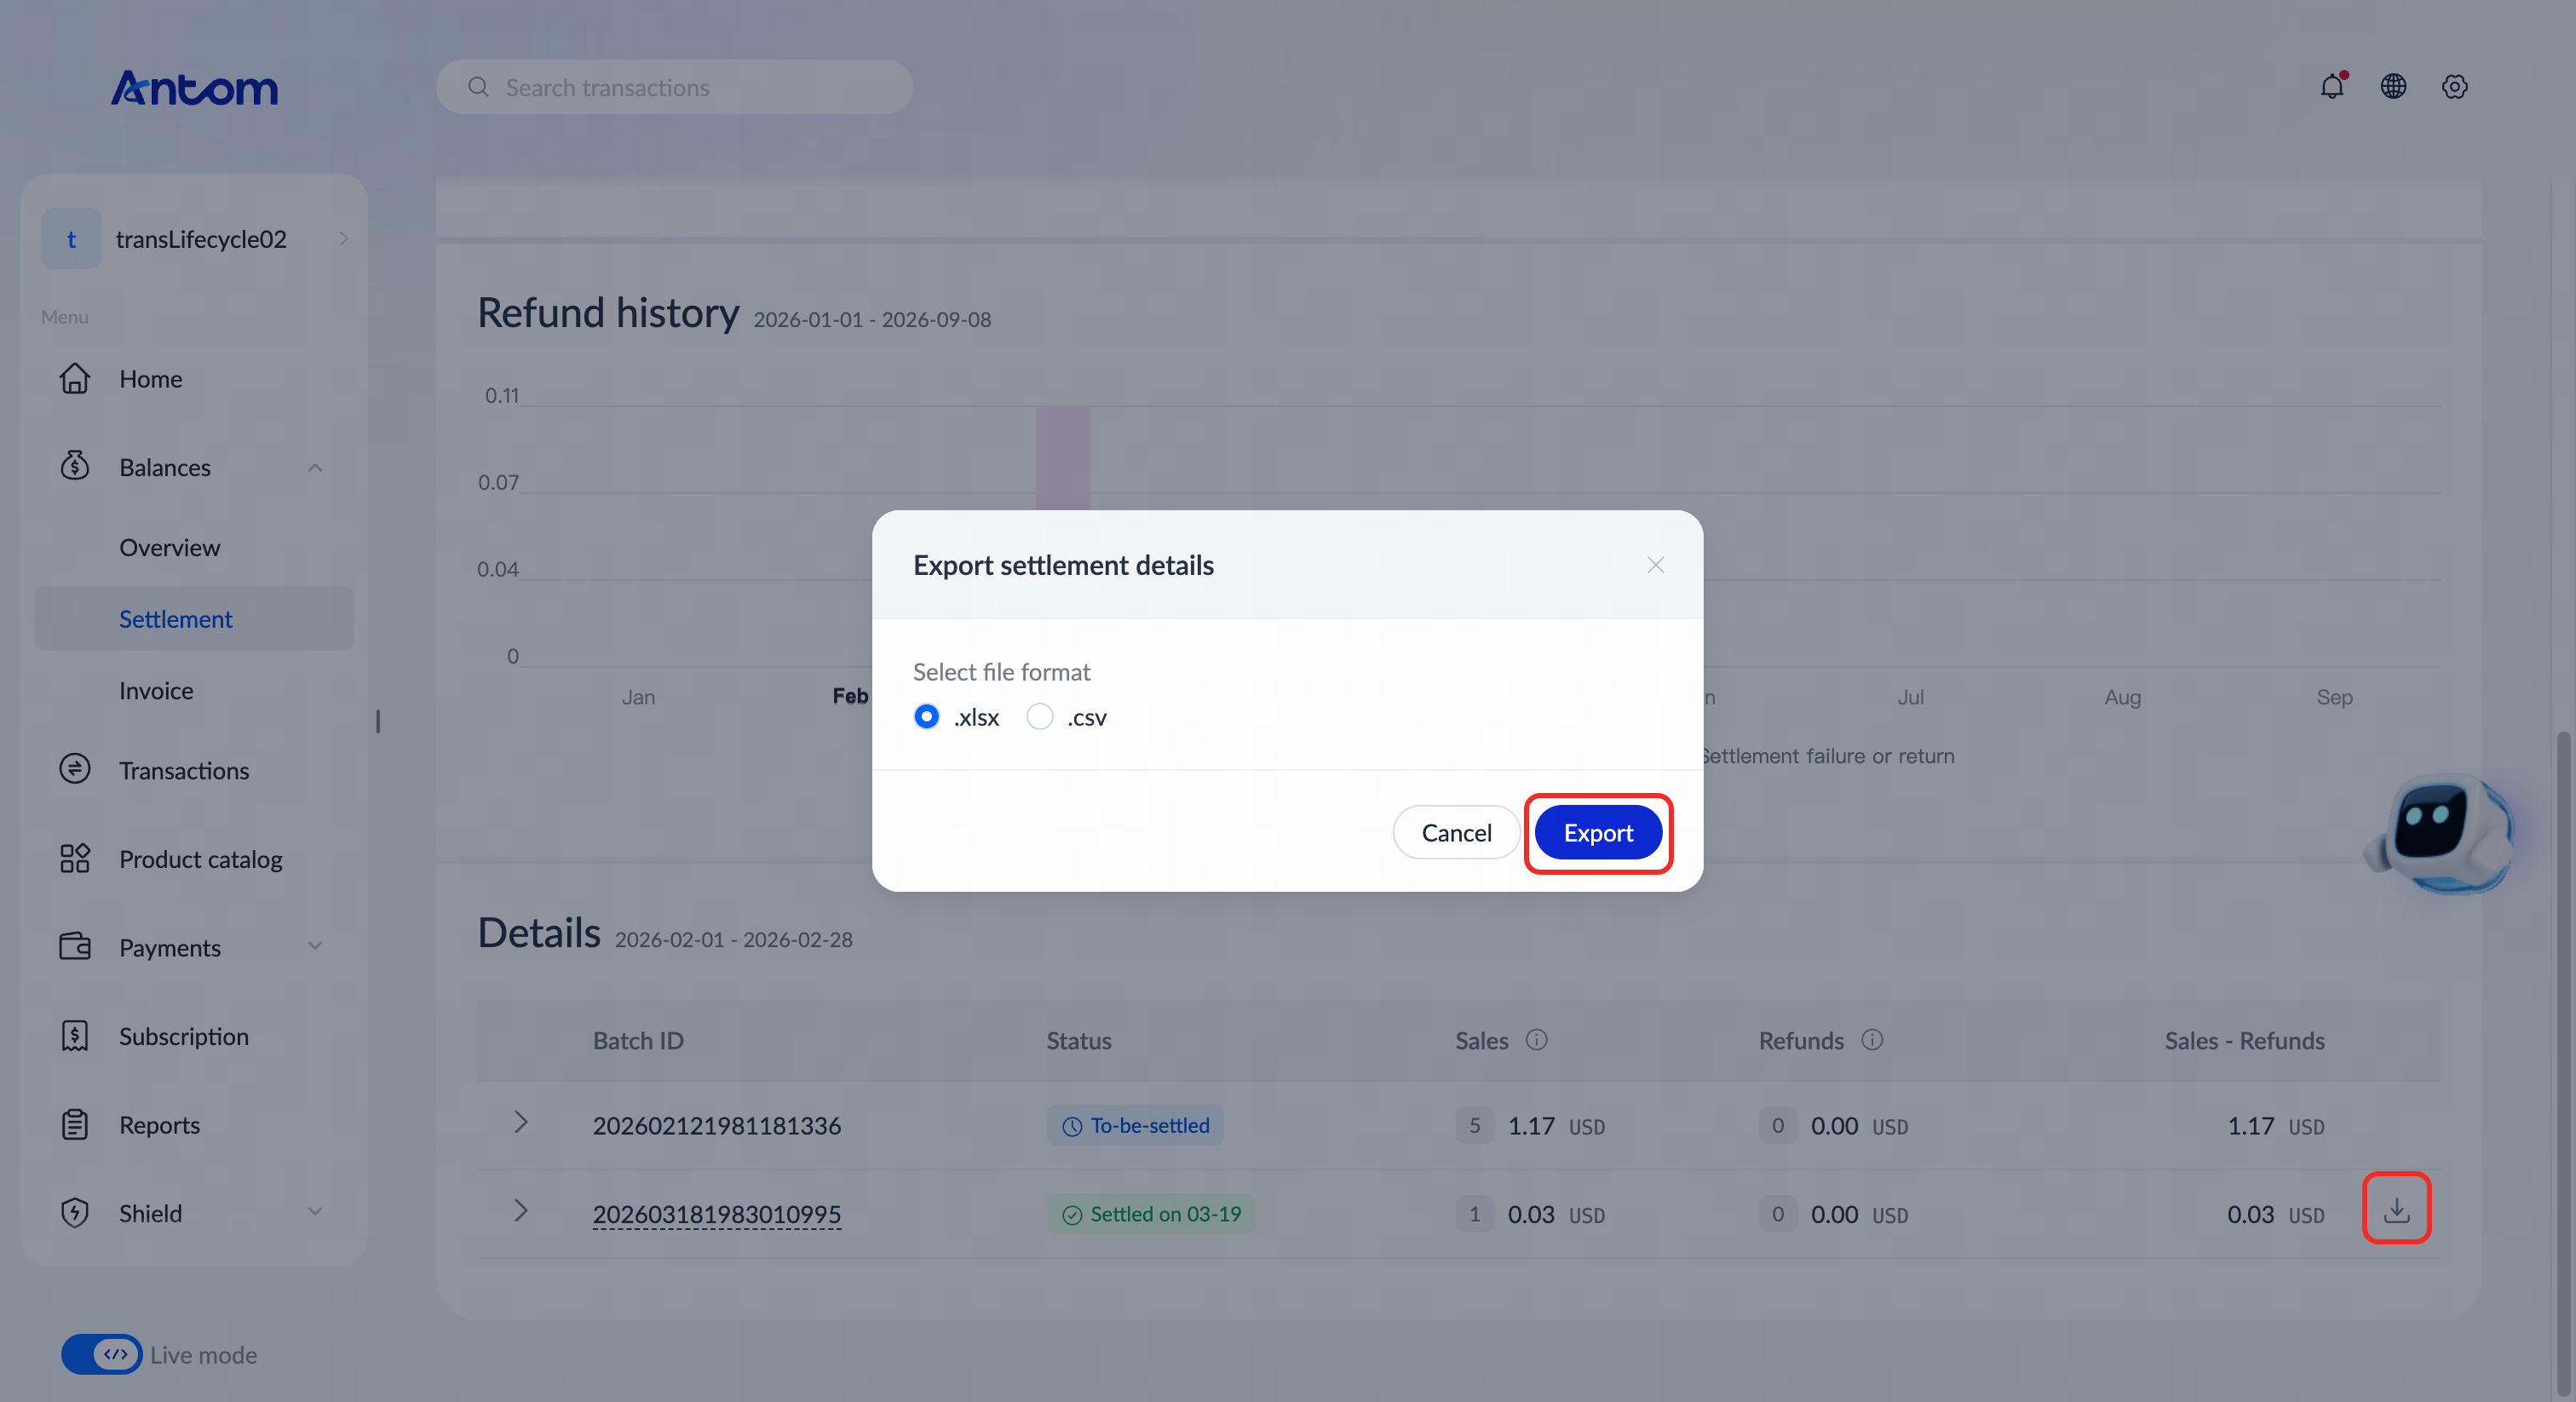This screenshot has height=1402, width=2576.
Task: Click the Refunds info icon
Action: coord(1872,1040)
